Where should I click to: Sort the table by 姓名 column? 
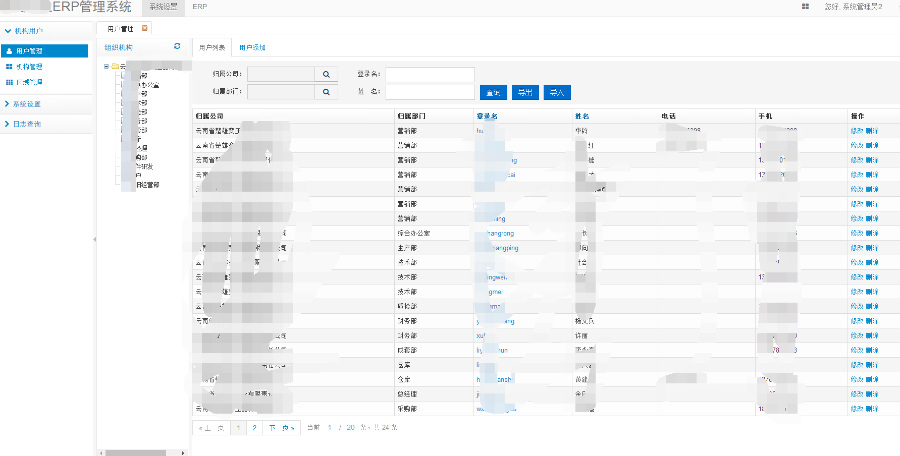[583, 116]
